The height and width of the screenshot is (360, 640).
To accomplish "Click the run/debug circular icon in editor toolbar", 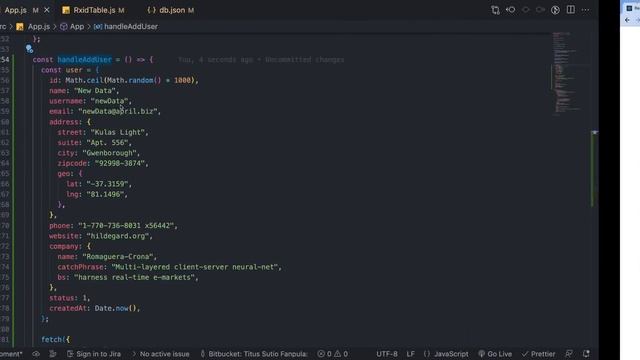I will coord(555,10).
